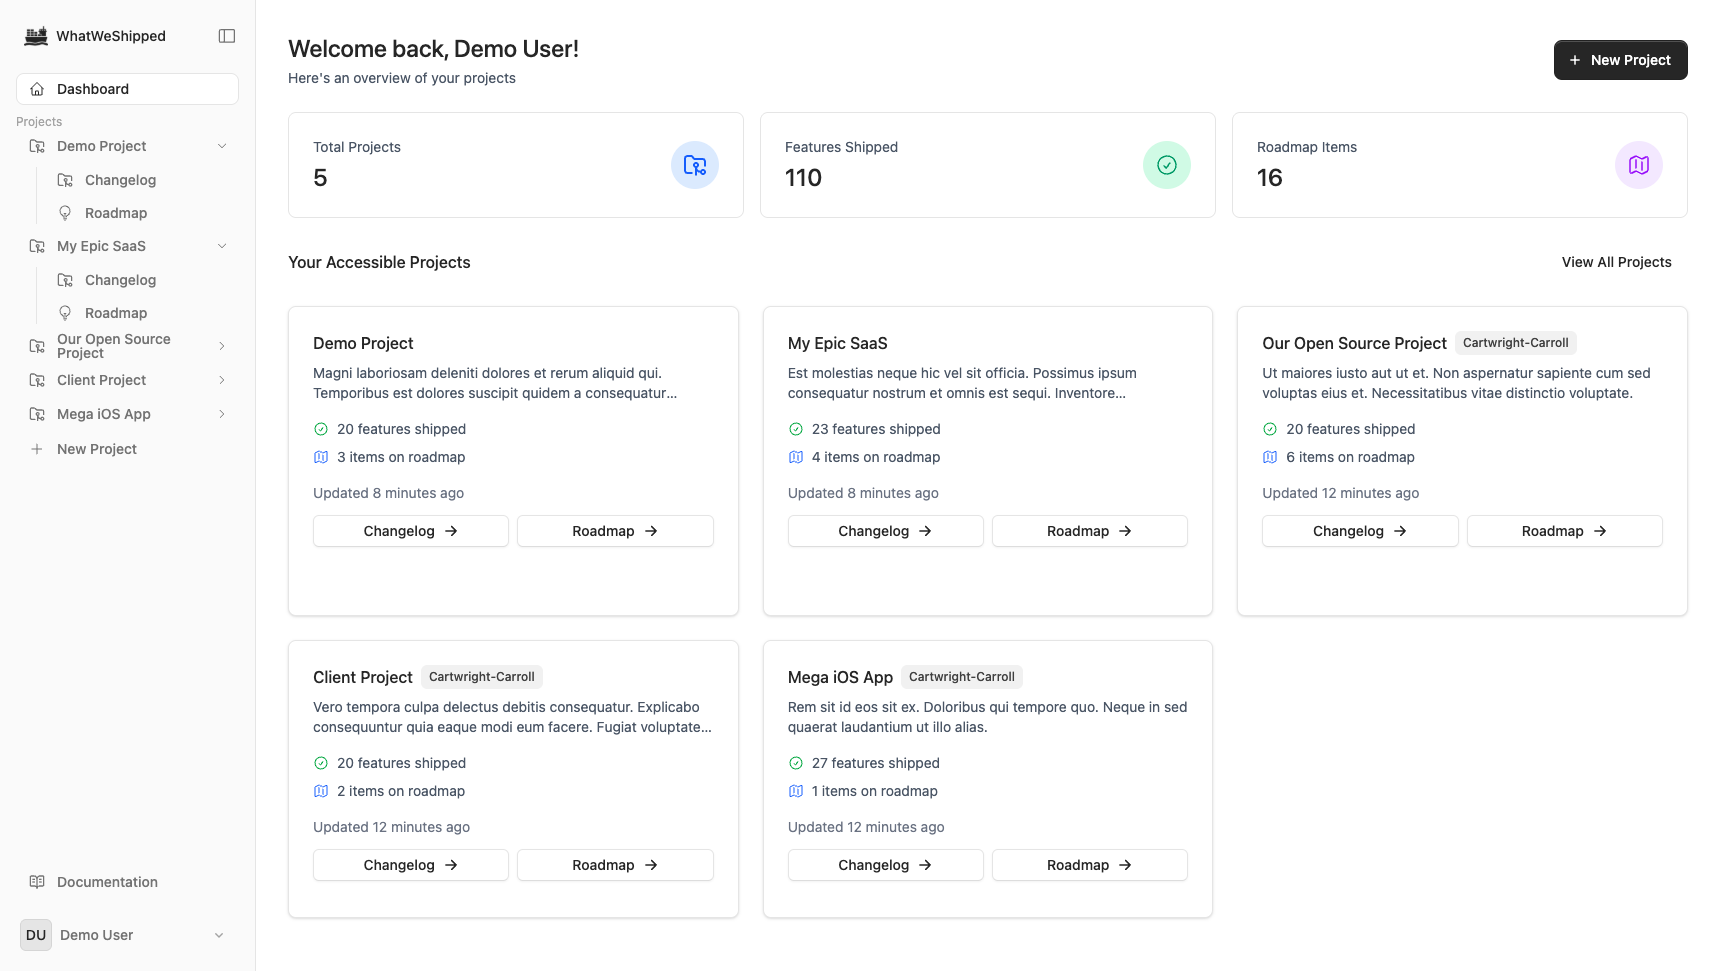Click the Dashboard home icon
Image resolution: width=1720 pixels, height=971 pixels.
37,89
